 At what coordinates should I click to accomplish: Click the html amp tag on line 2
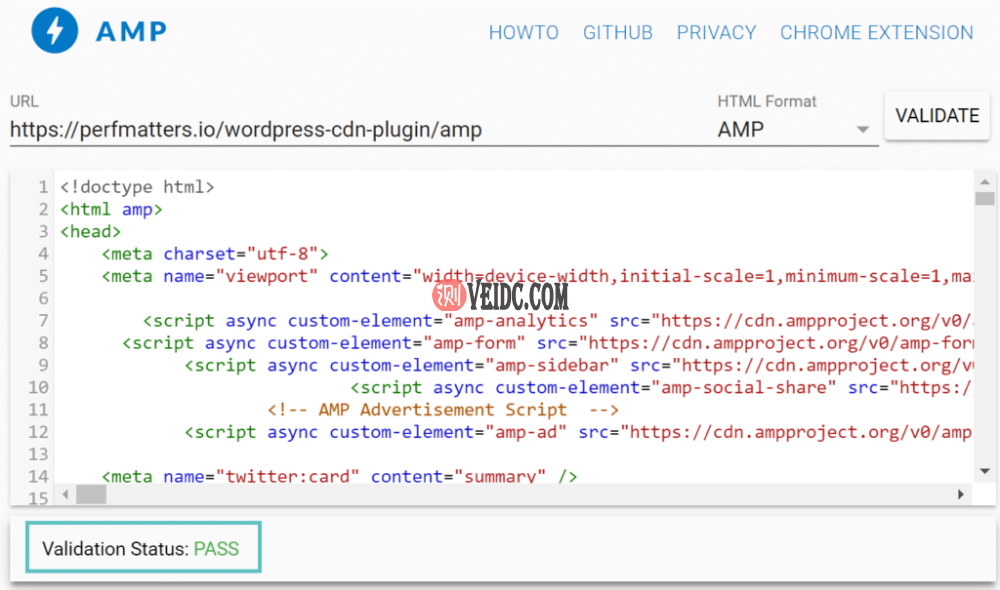[x=111, y=209]
